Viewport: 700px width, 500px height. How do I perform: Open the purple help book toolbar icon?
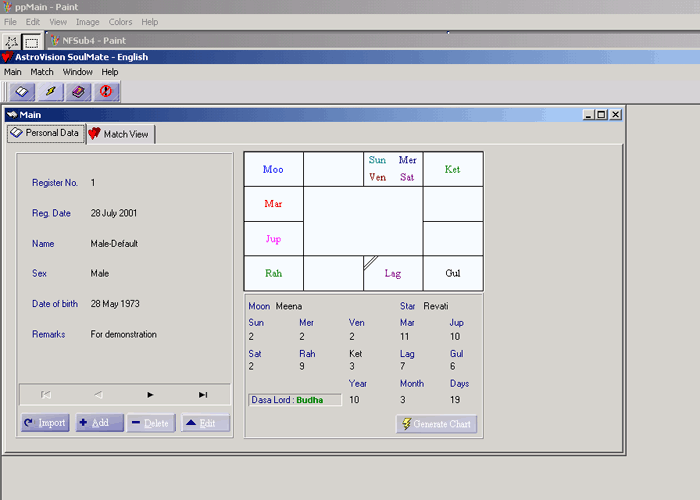[78, 92]
